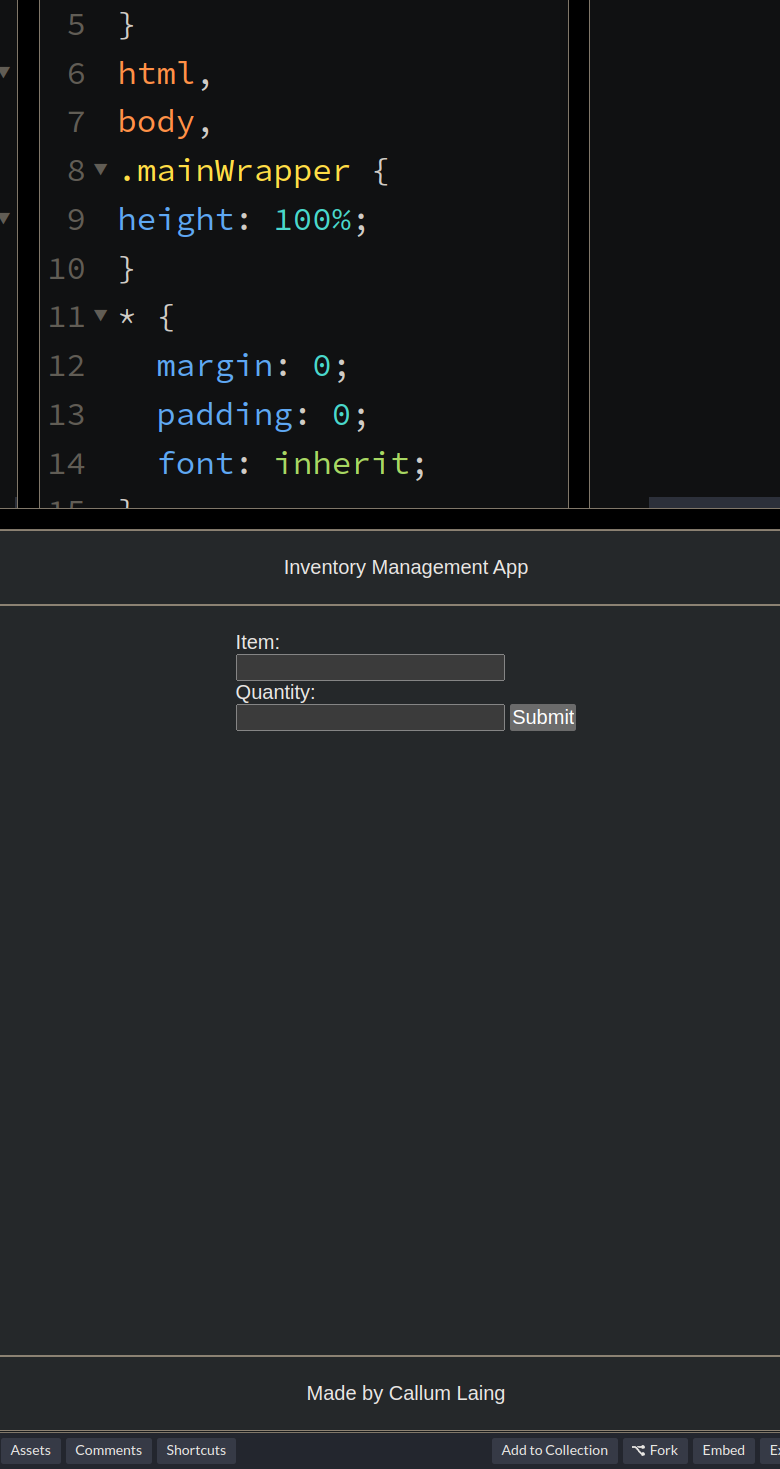Click the lower fold triangle in the left editor
Viewport: 780px width, 1469px height.
pyautogui.click(x=4, y=217)
